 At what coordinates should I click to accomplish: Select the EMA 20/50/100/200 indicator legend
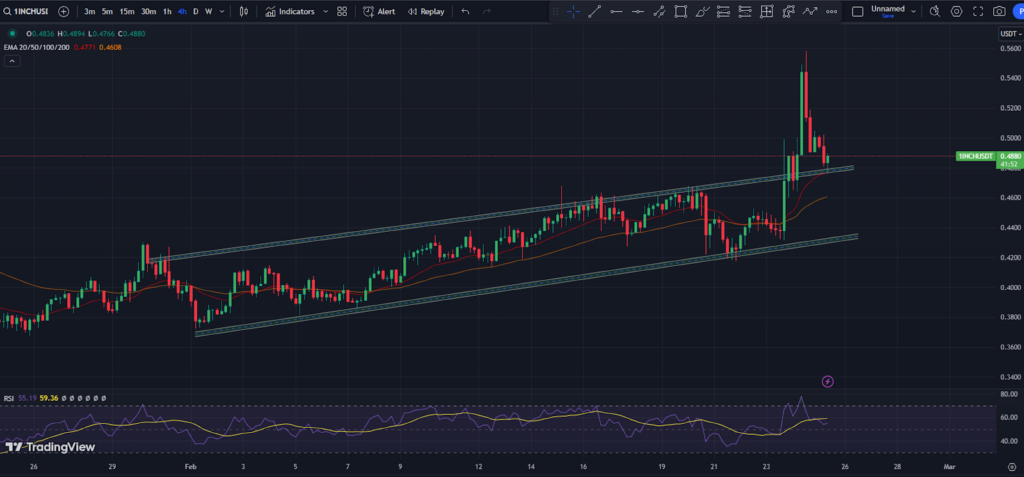tap(36, 47)
